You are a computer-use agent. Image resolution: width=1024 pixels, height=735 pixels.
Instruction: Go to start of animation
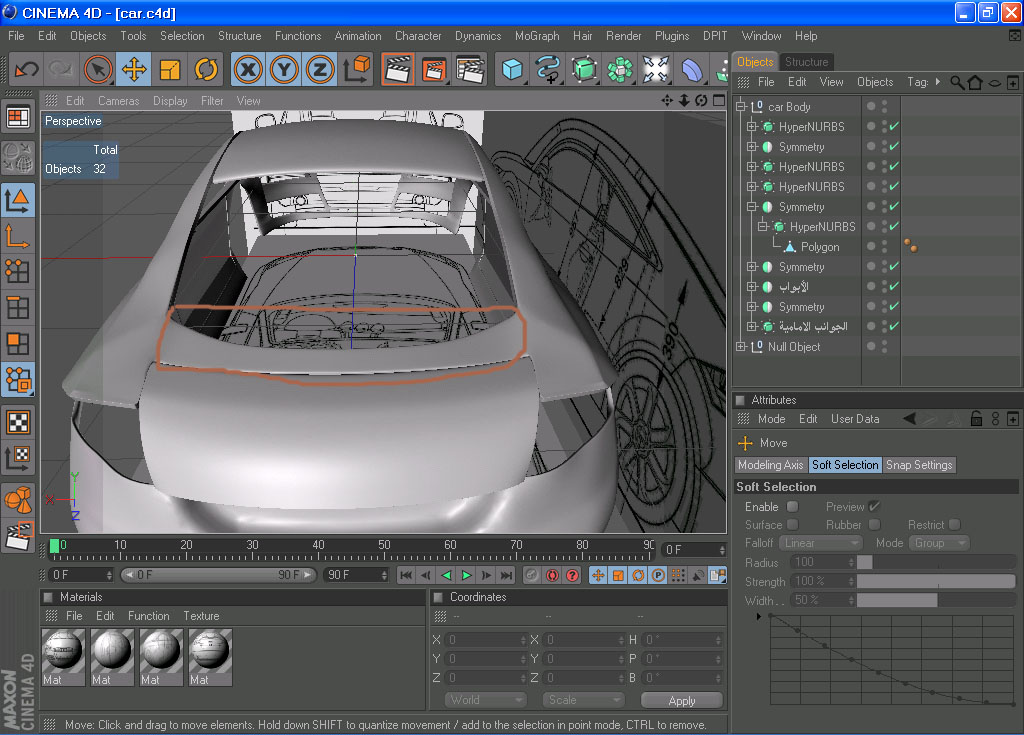[x=406, y=575]
